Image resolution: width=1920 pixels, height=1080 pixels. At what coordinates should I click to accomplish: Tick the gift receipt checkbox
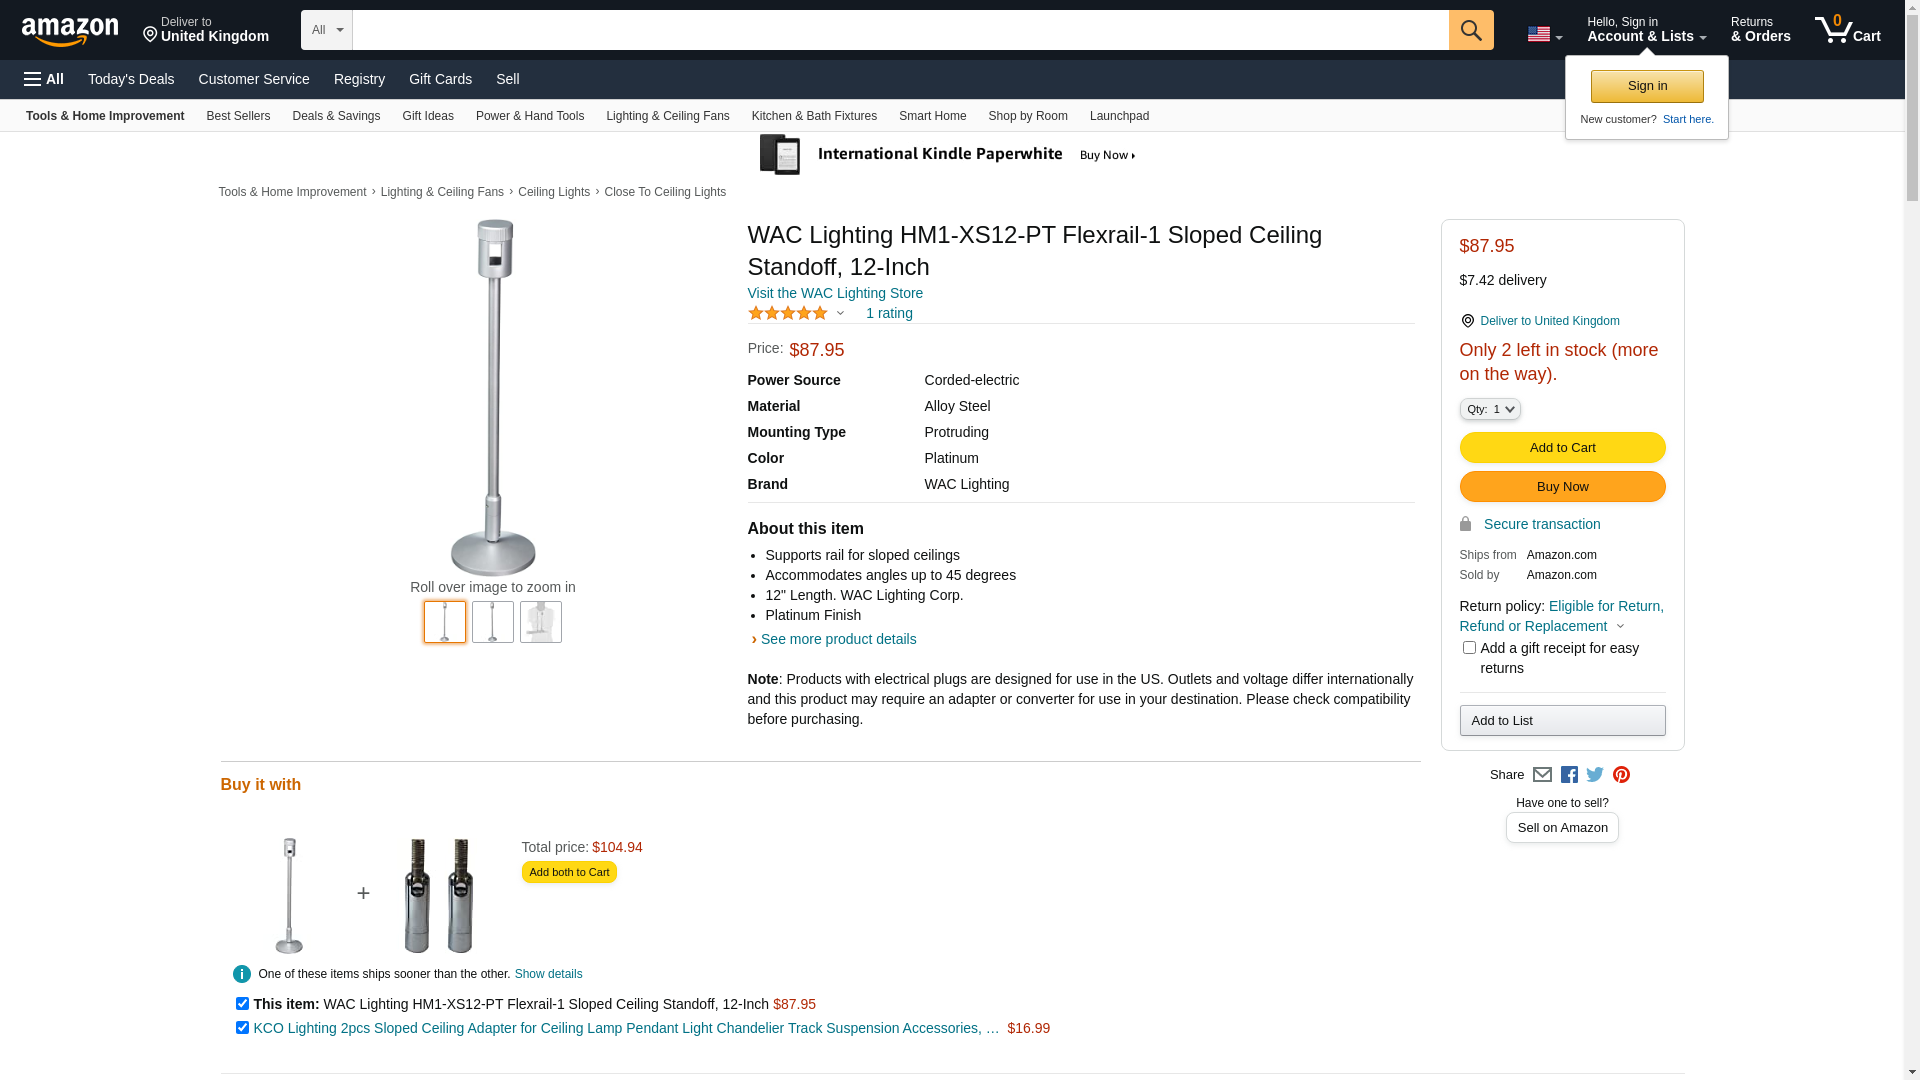(1469, 648)
